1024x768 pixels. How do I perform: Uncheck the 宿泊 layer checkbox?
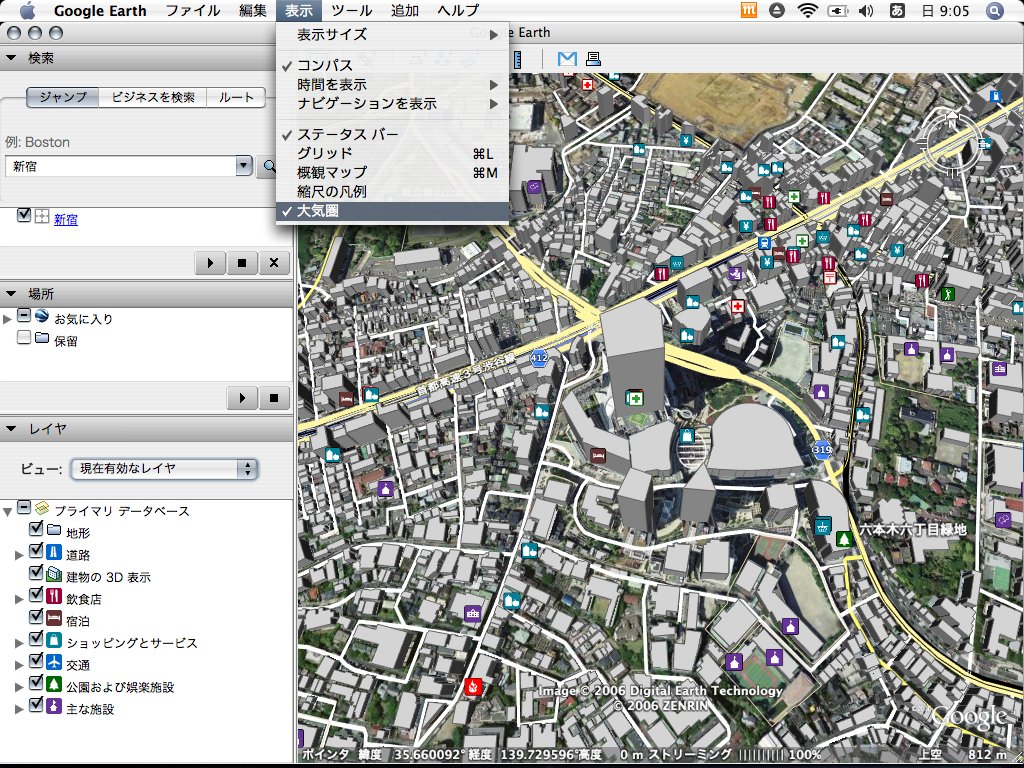(37, 617)
